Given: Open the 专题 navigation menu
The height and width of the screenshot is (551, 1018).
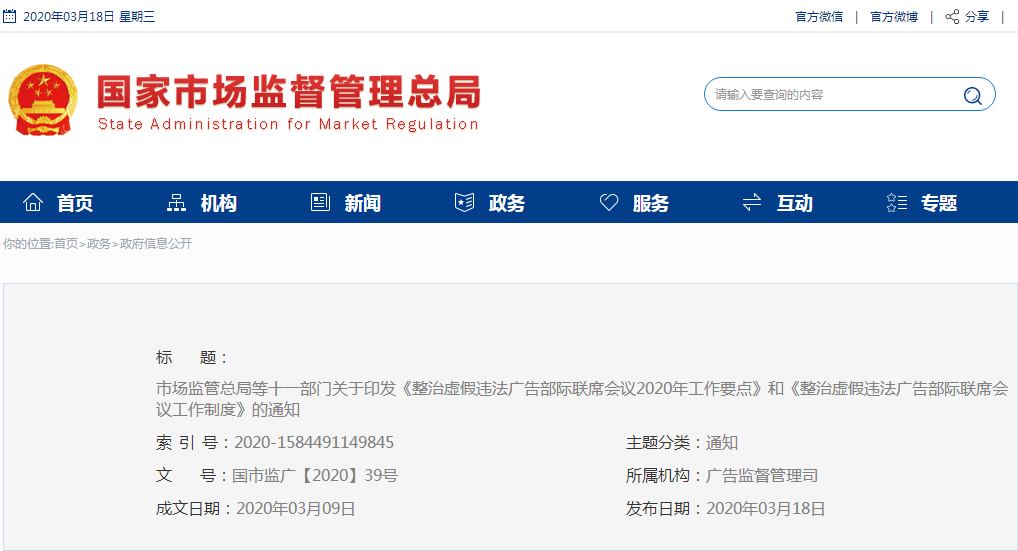Looking at the screenshot, I should [939, 203].
